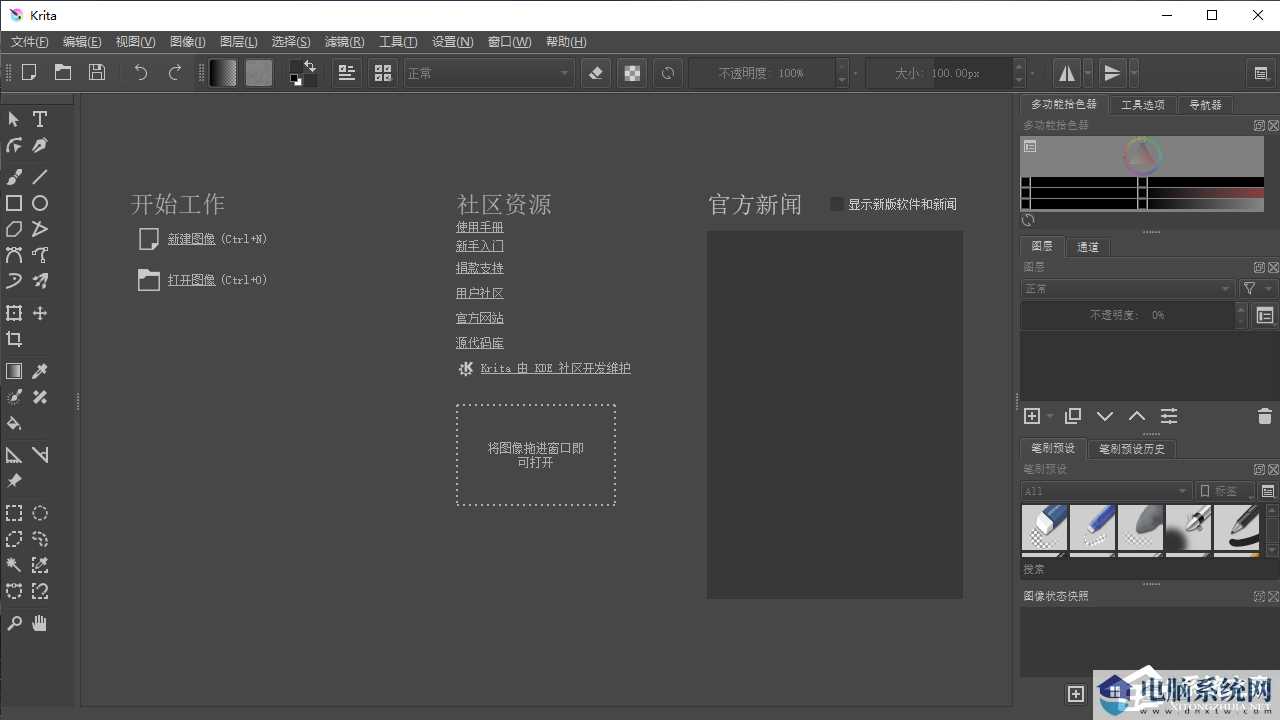Select the Polyline tool

tap(40, 229)
